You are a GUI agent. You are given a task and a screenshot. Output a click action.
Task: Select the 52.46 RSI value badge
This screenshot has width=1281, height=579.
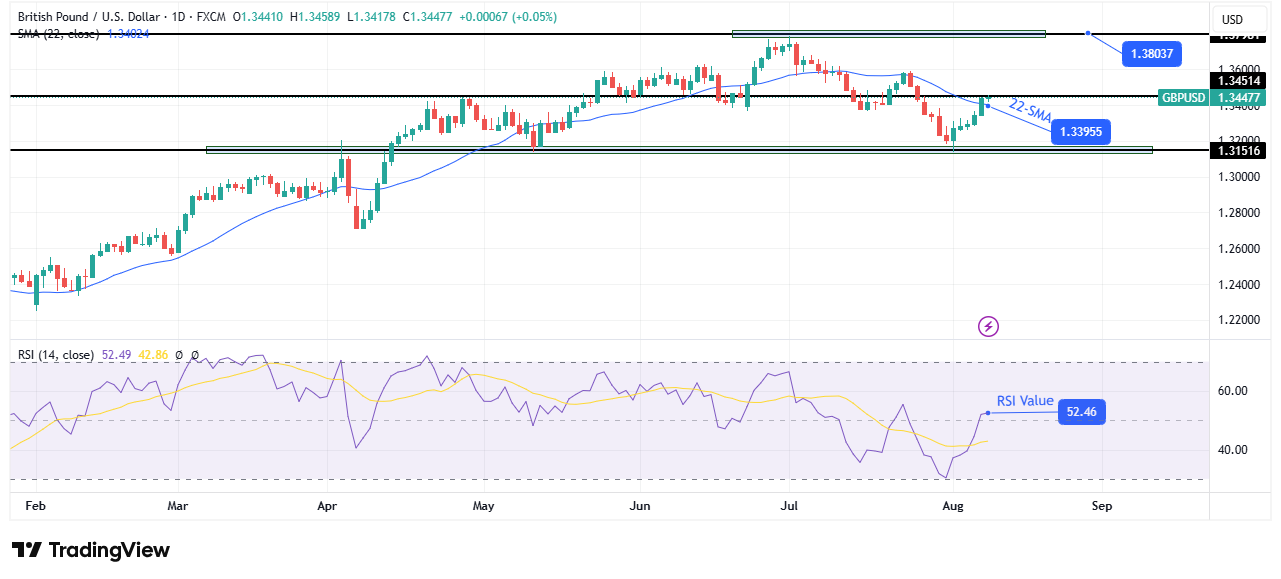(x=1081, y=411)
